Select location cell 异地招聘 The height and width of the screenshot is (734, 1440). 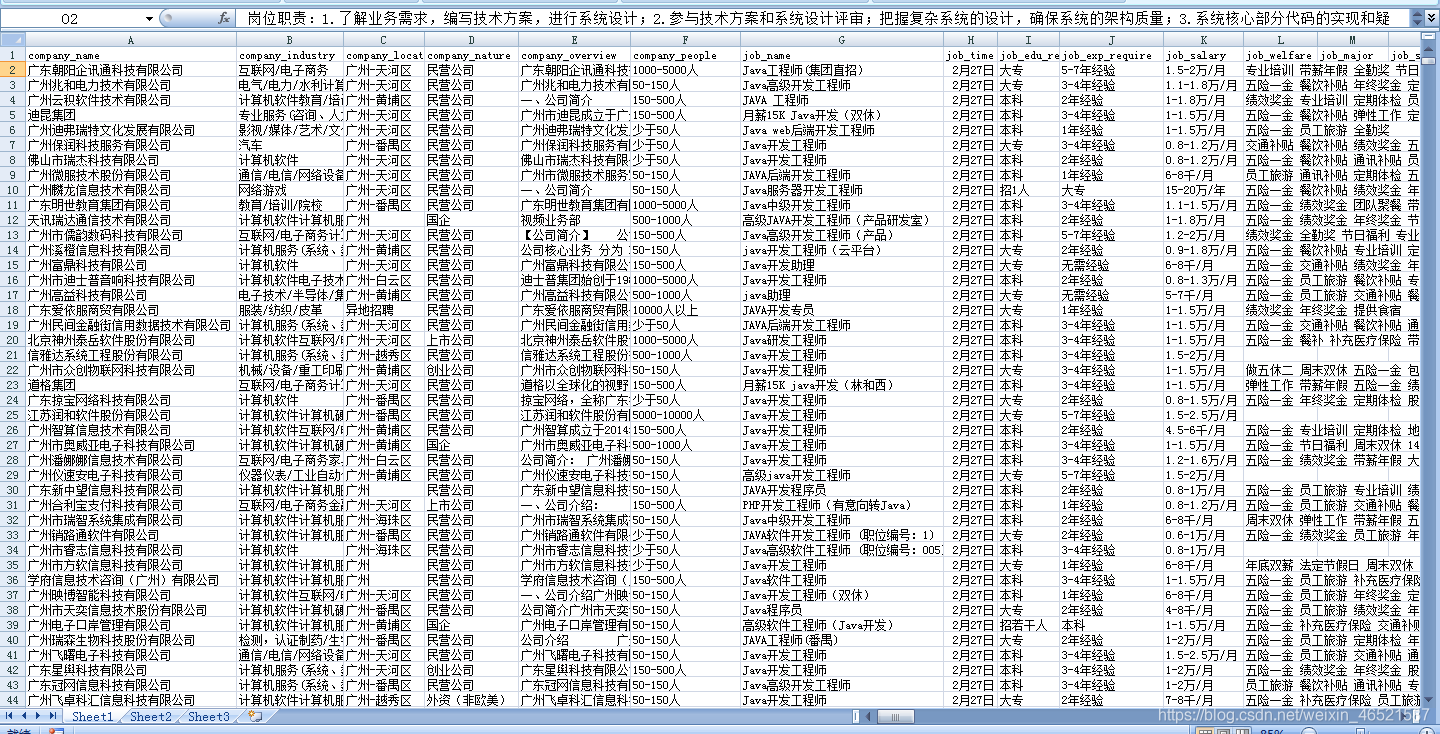[384, 310]
